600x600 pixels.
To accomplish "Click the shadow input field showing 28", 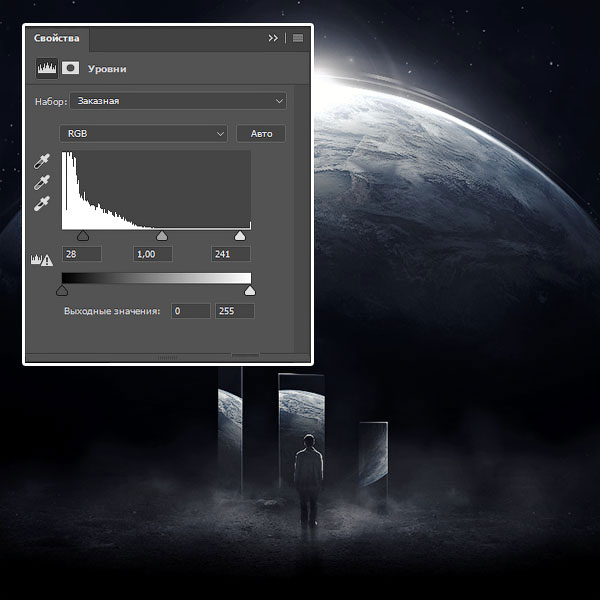I will (82, 254).
